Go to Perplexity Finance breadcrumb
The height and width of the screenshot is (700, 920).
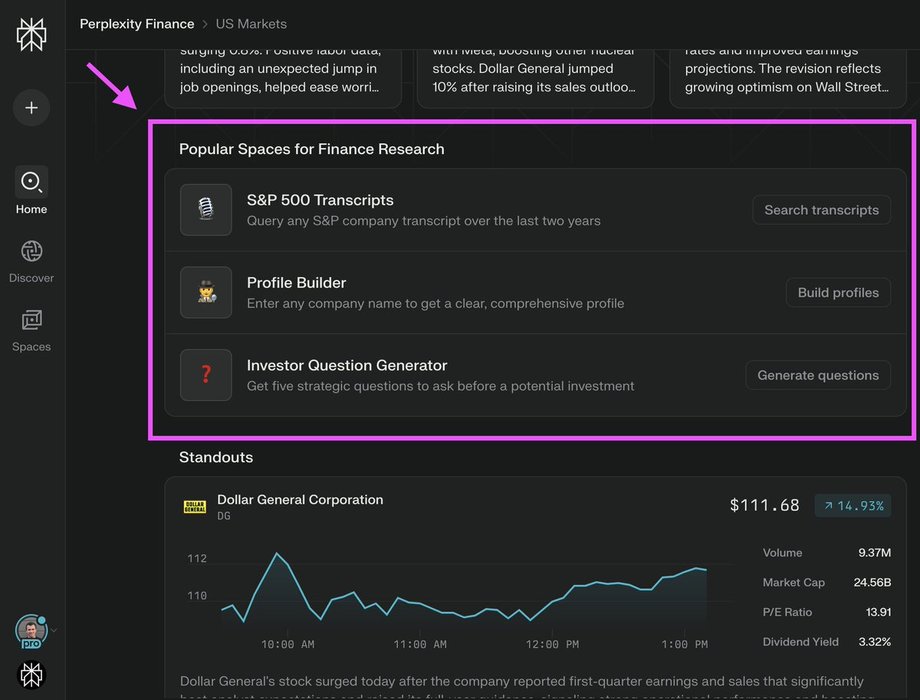click(137, 23)
